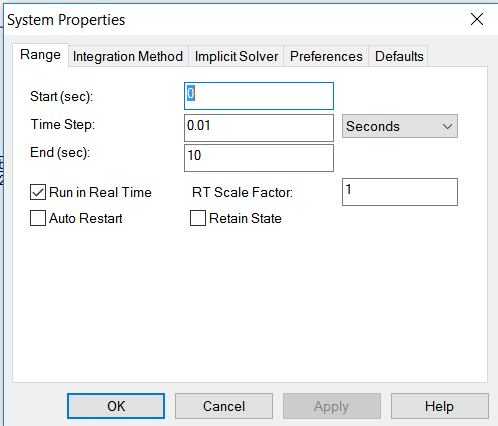Select the Range tab
Screen dimensions: 498x426
[40, 55]
